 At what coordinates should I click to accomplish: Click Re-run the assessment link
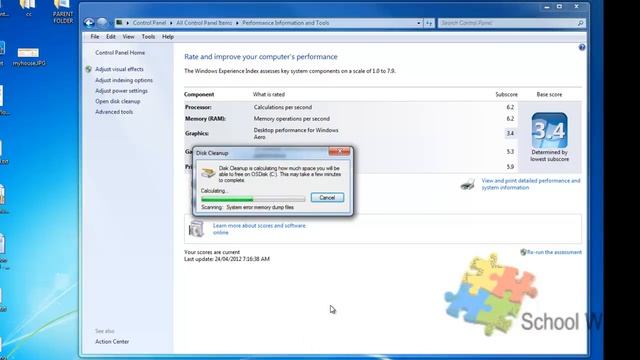554,252
